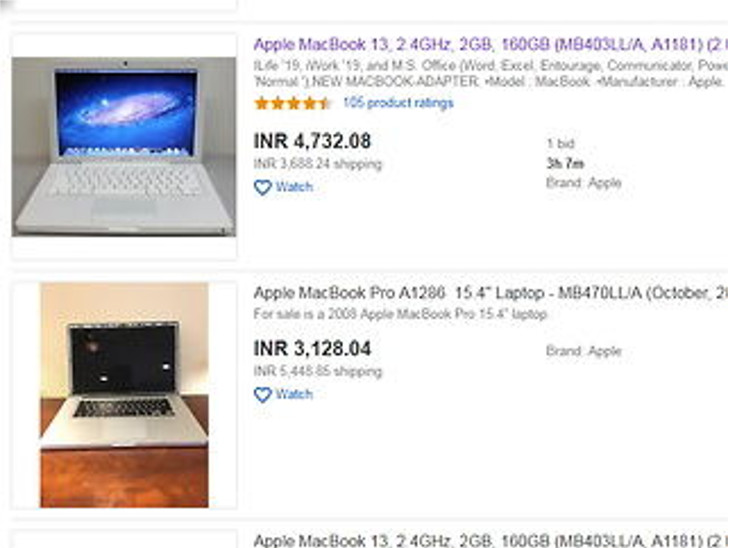Click the heart icon under INR 4,732.08
The width and height of the screenshot is (730, 548).
[263, 188]
